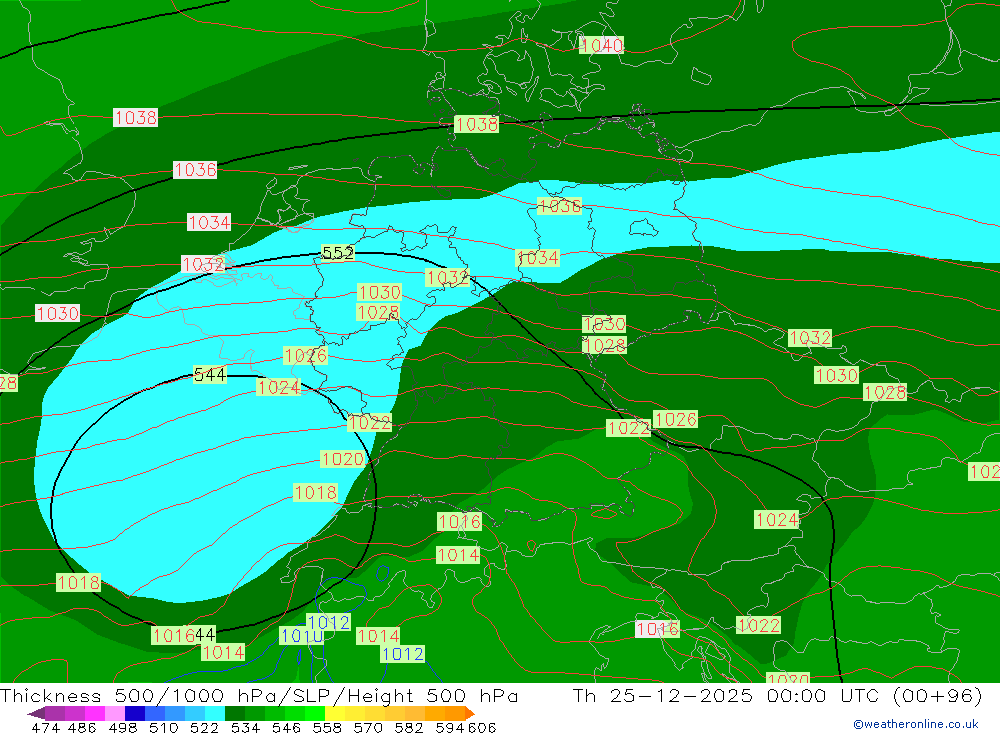Open the weatheronline.co.uk copyright link
Image resolution: width=1000 pixels, height=733 pixels.
point(916,724)
